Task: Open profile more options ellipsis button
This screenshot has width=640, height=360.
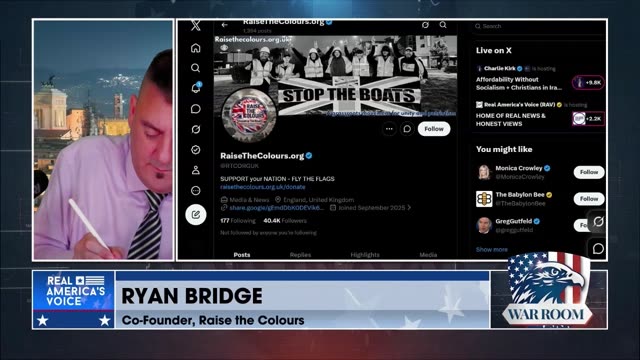Action: 389,129
